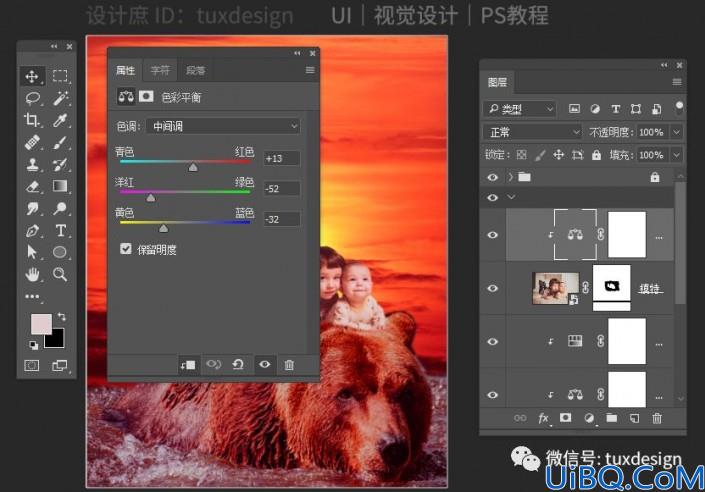The height and width of the screenshot is (492, 705).
Task: Select the Eyedropper tool
Action: [x=60, y=120]
